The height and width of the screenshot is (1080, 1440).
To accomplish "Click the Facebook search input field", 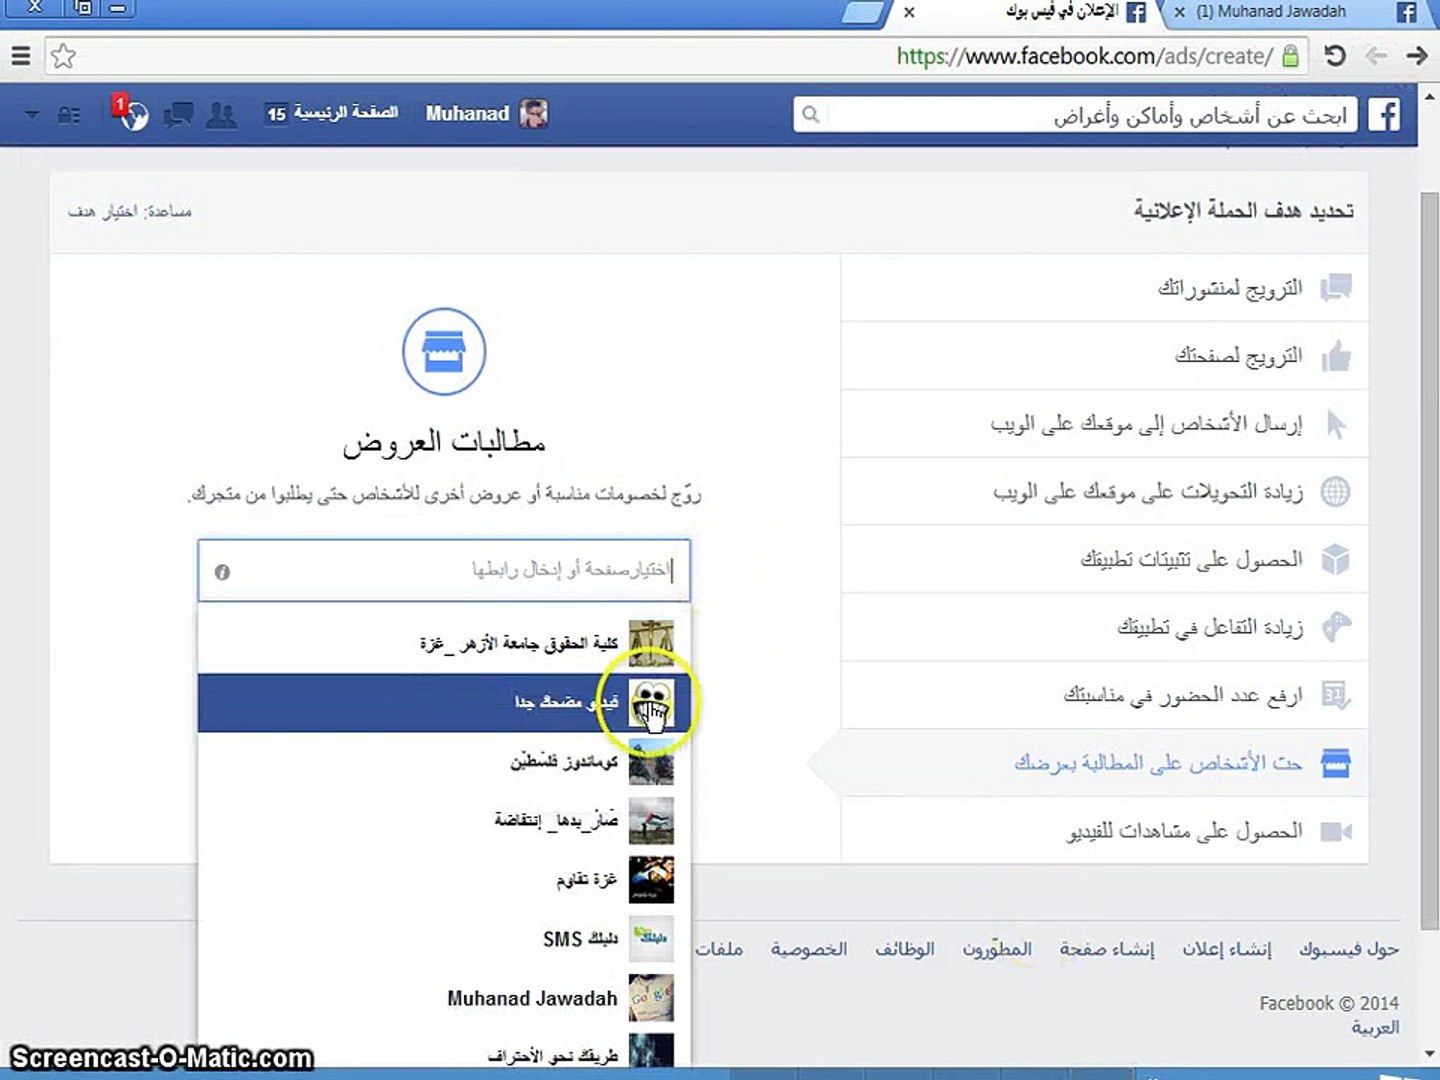I will click(1075, 115).
